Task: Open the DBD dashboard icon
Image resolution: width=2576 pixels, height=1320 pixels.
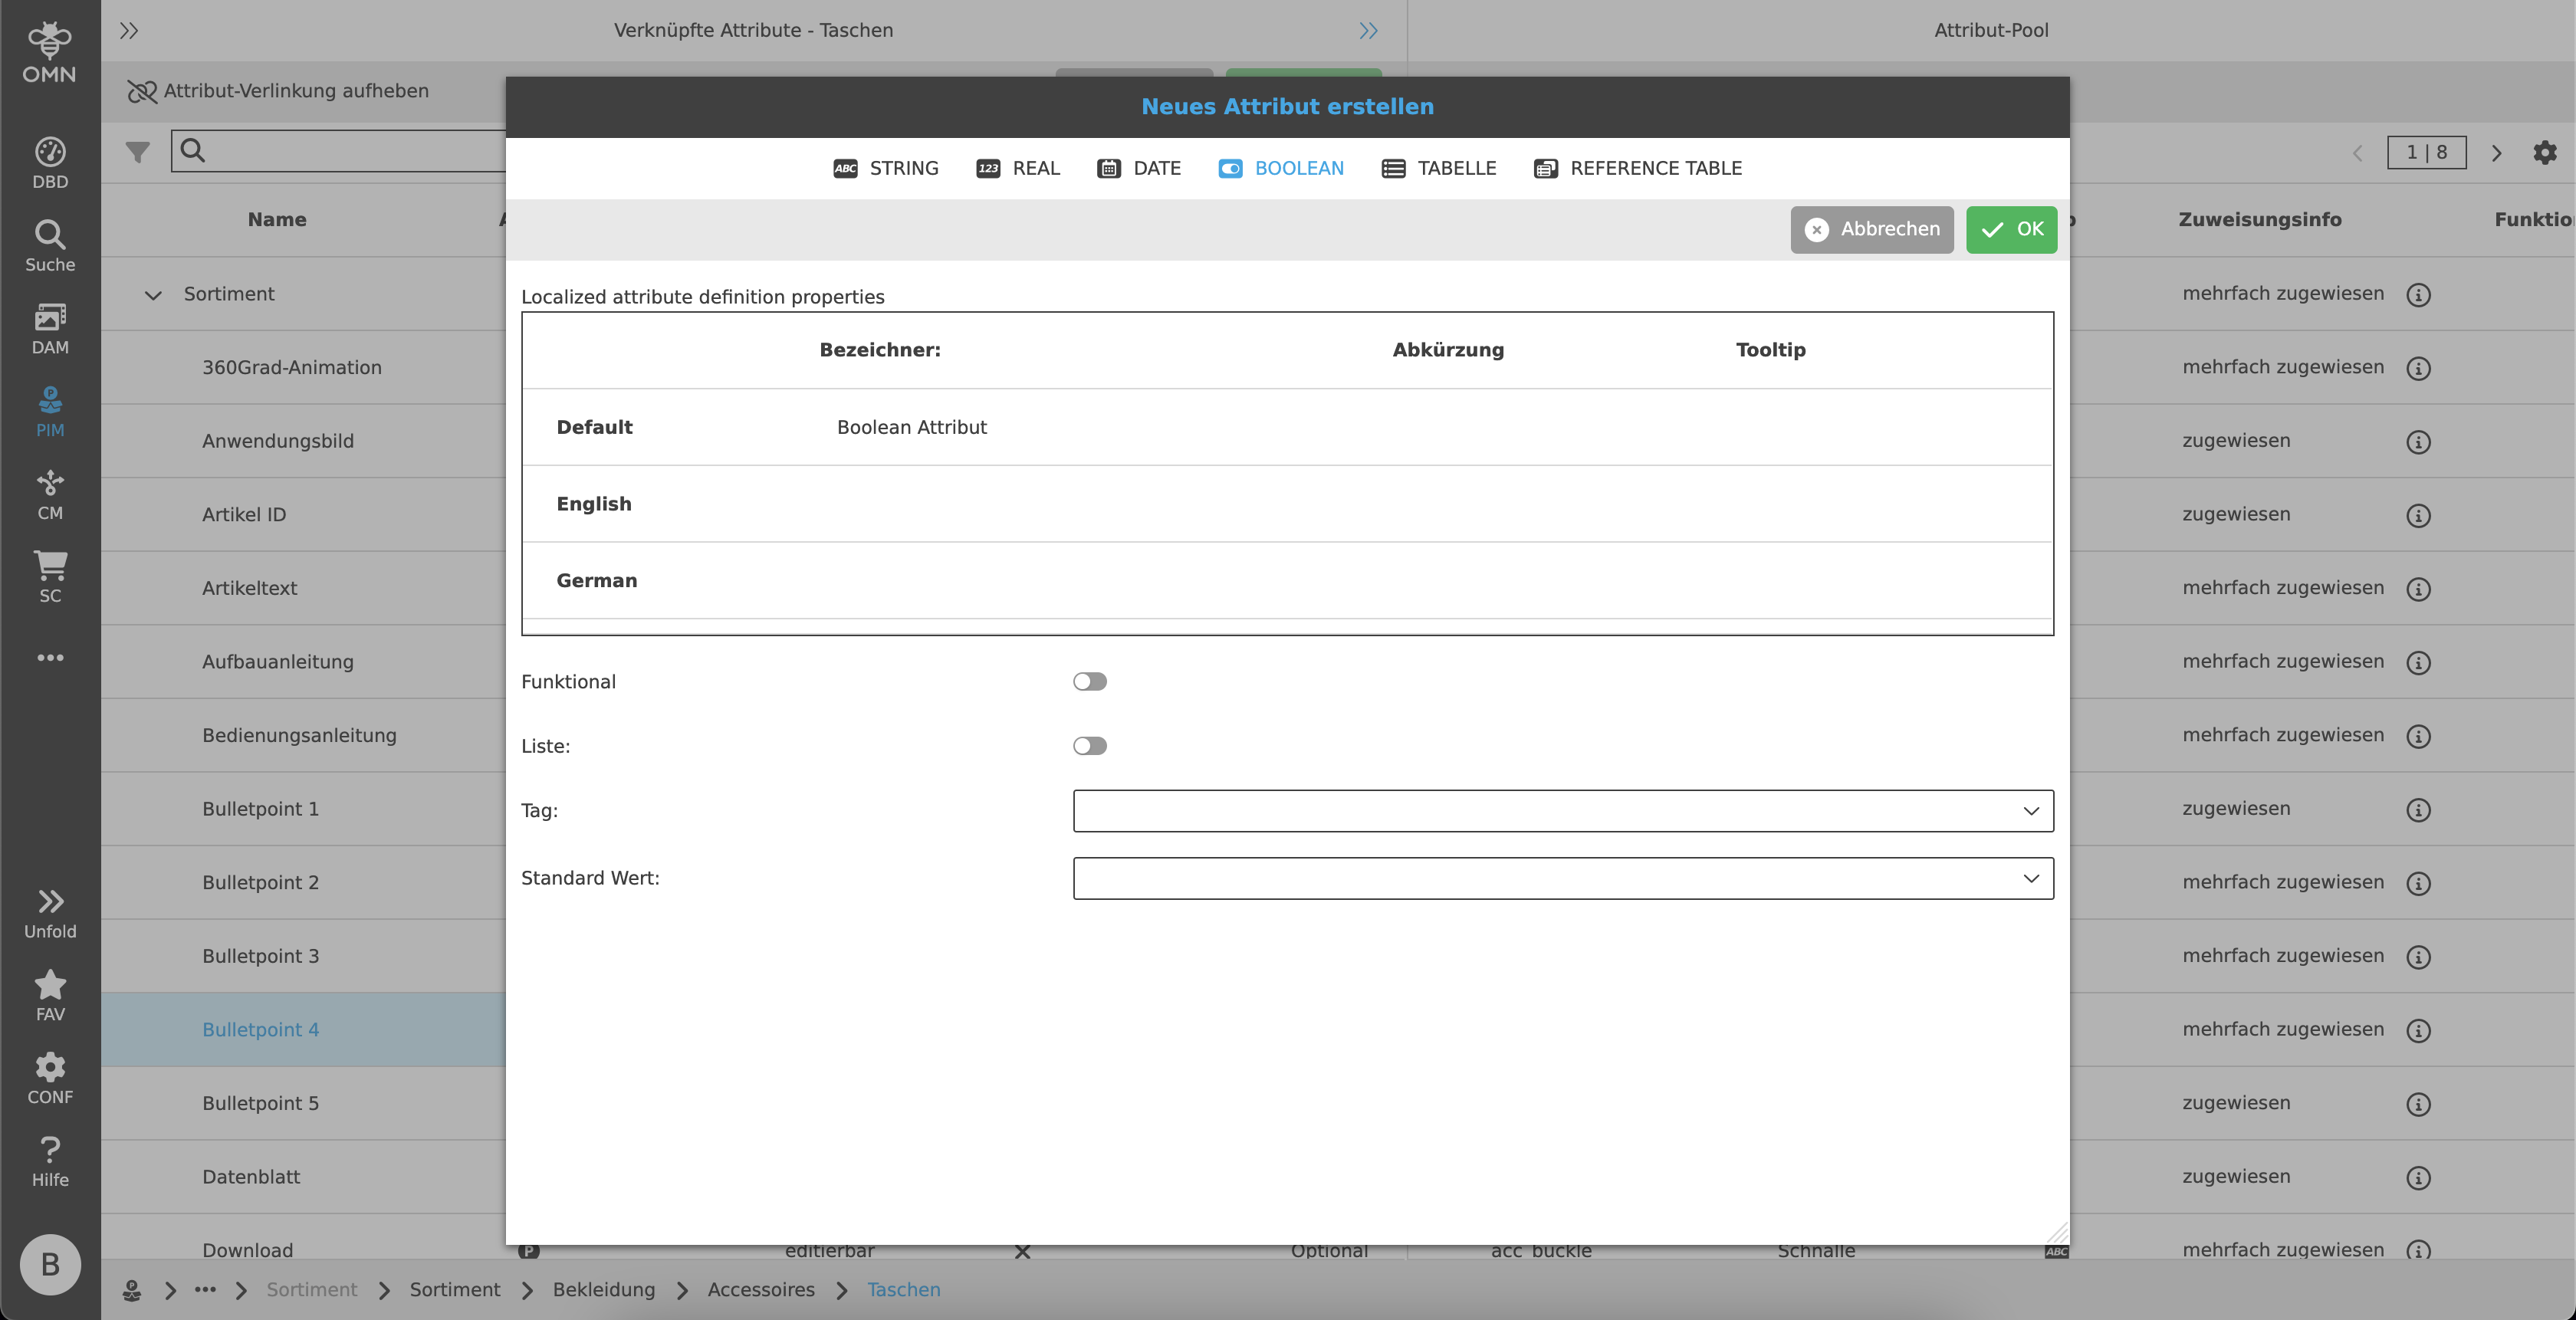Action: click(50, 162)
